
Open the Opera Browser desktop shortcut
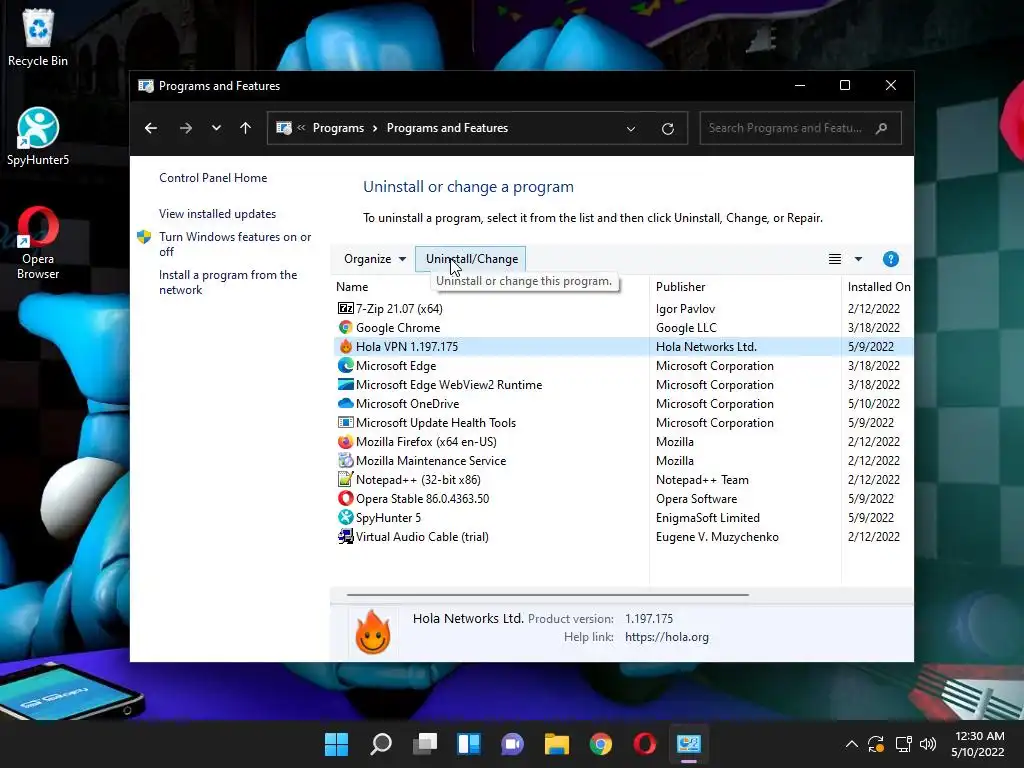38,243
